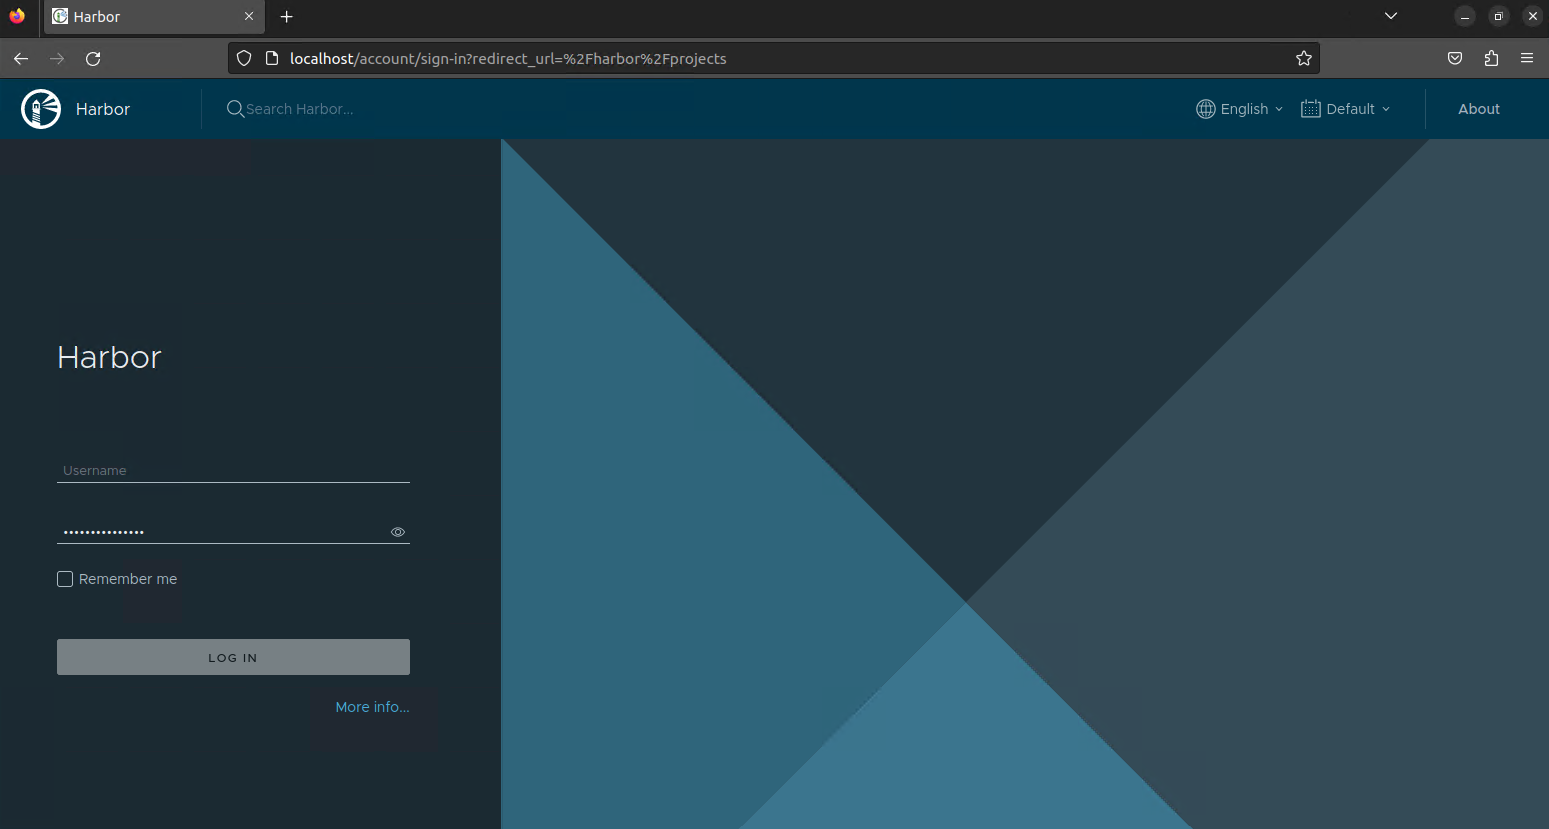
Task: Click the site information page icon
Action: pyautogui.click(x=271, y=59)
